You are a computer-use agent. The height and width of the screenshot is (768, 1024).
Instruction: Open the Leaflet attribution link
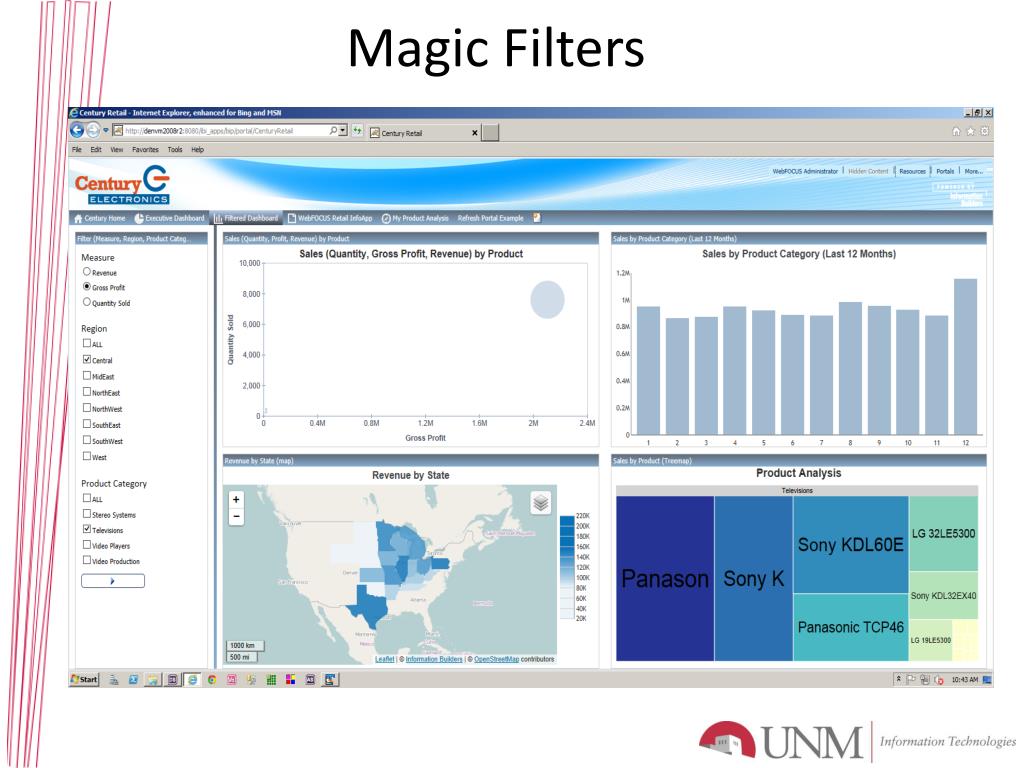coord(385,659)
